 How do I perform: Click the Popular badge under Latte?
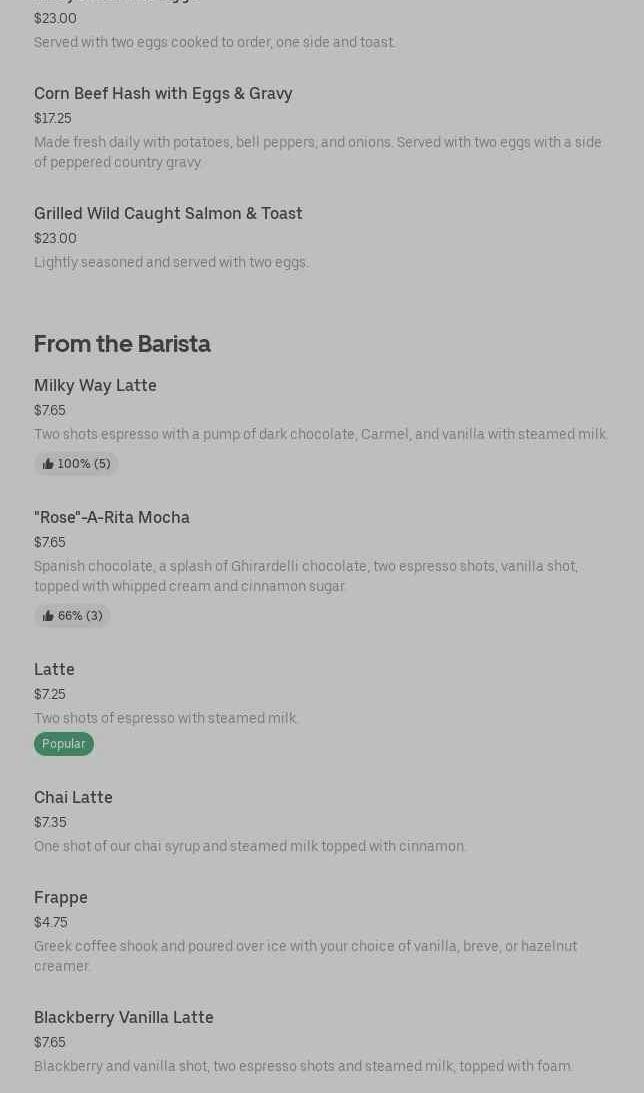coord(64,744)
